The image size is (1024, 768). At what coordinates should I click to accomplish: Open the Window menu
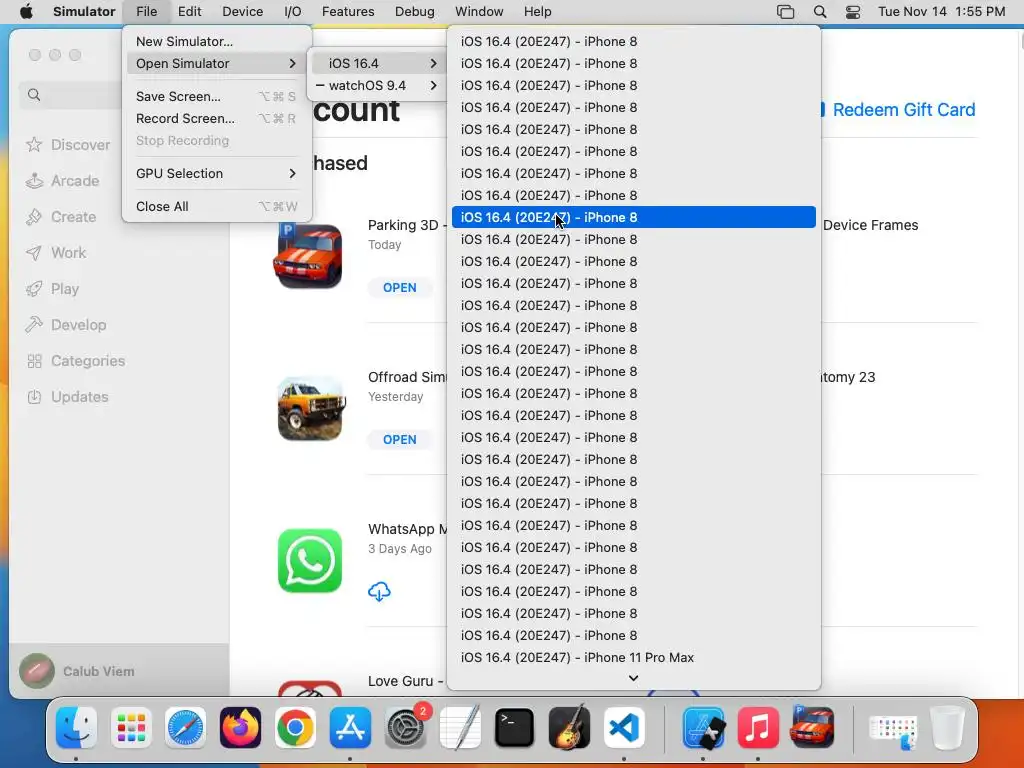click(479, 12)
